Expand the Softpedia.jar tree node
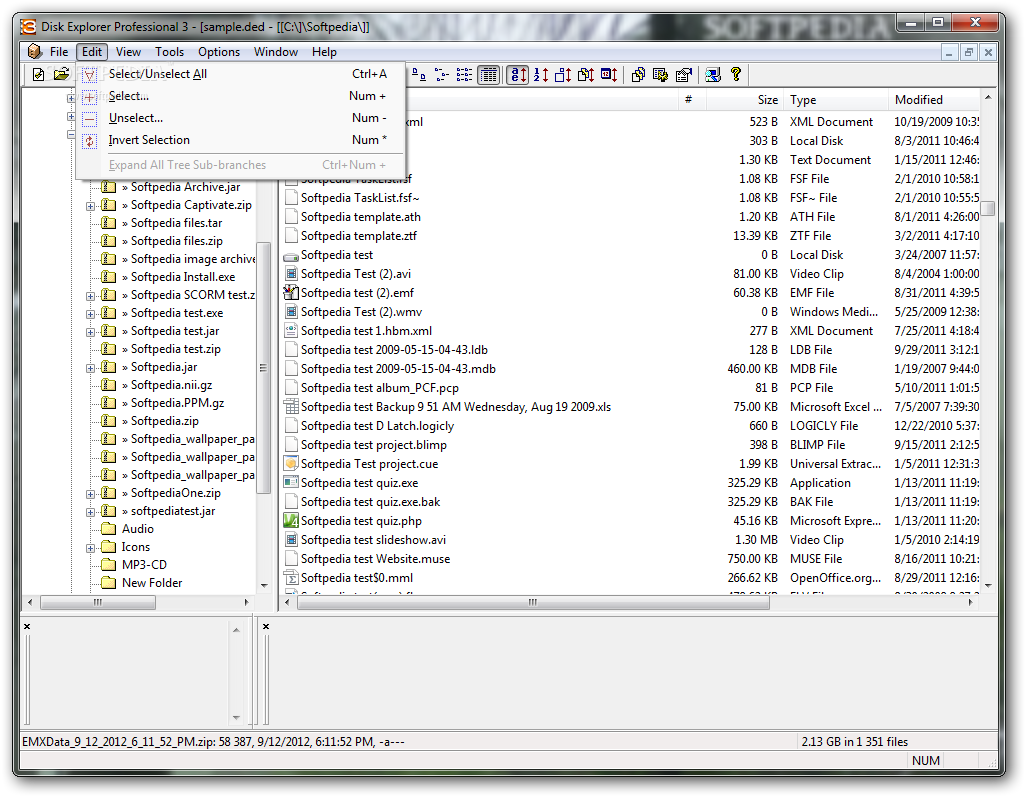Viewport: 1026px width, 797px height. click(x=90, y=368)
